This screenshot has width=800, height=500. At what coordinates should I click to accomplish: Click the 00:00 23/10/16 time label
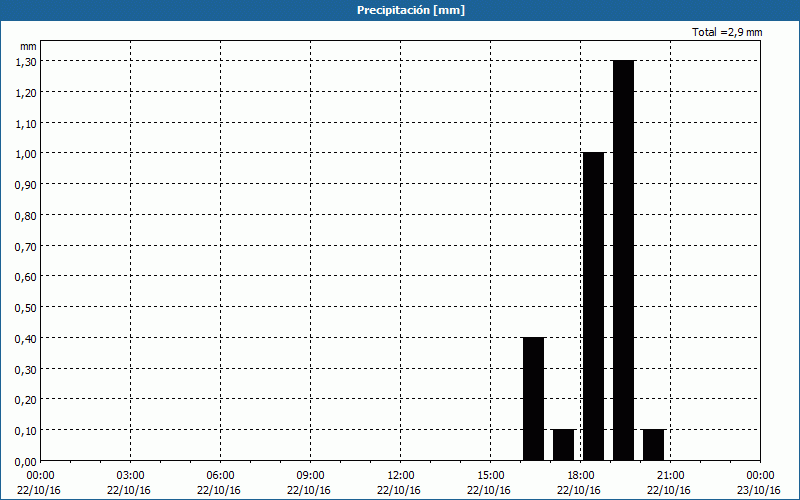tap(760, 483)
